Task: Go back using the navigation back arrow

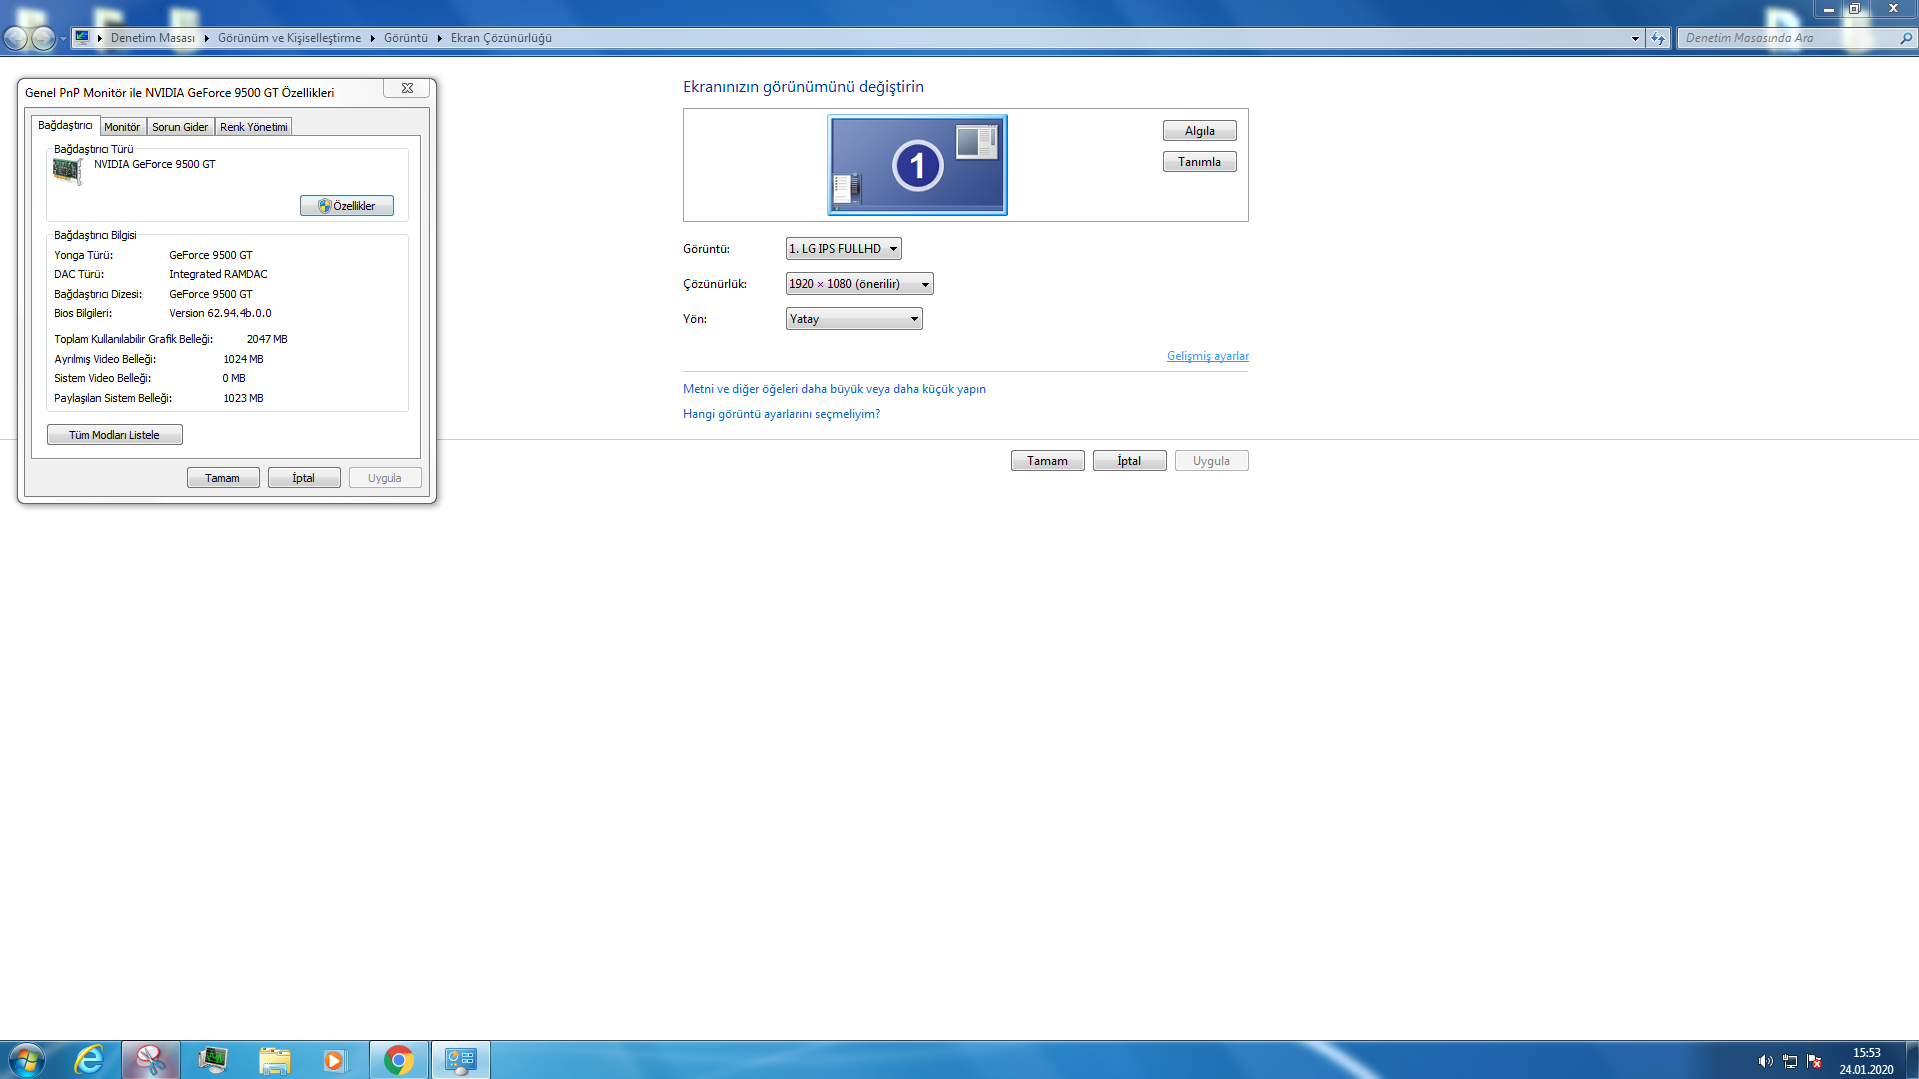Action: pos(16,38)
